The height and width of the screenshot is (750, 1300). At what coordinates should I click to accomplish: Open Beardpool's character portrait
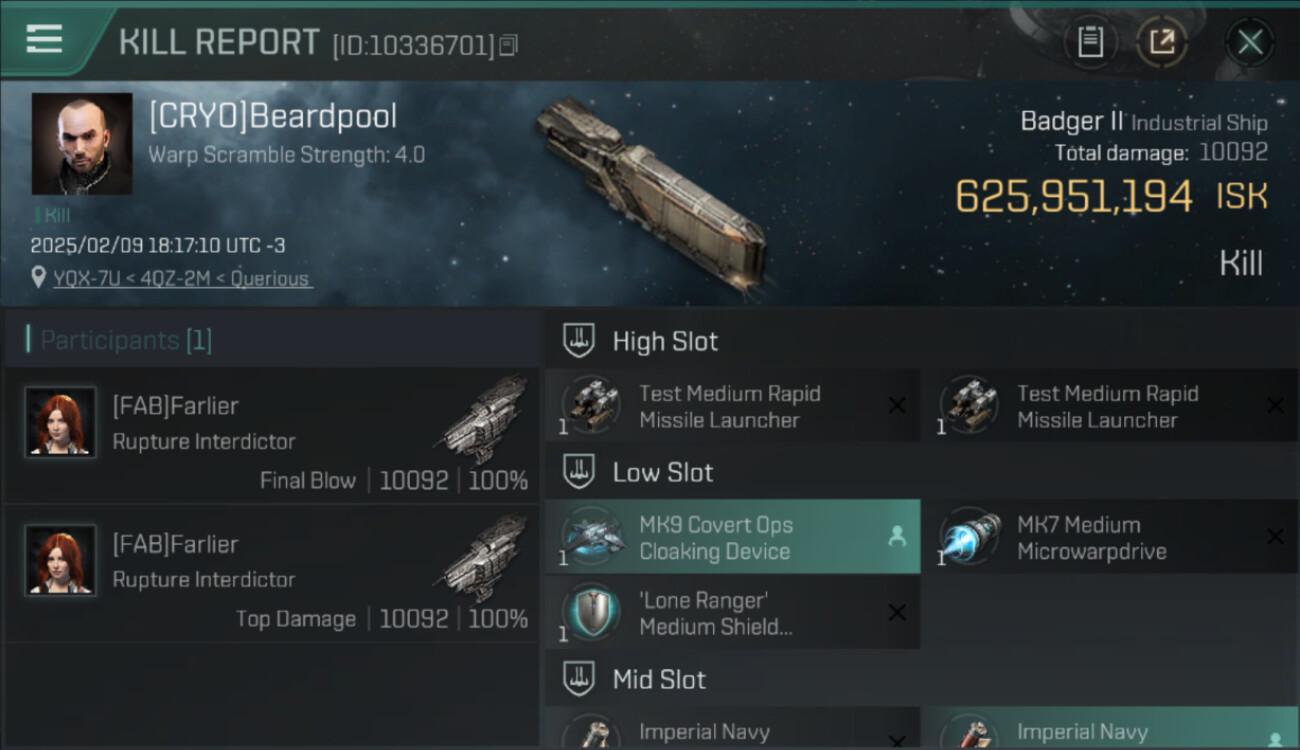82,144
